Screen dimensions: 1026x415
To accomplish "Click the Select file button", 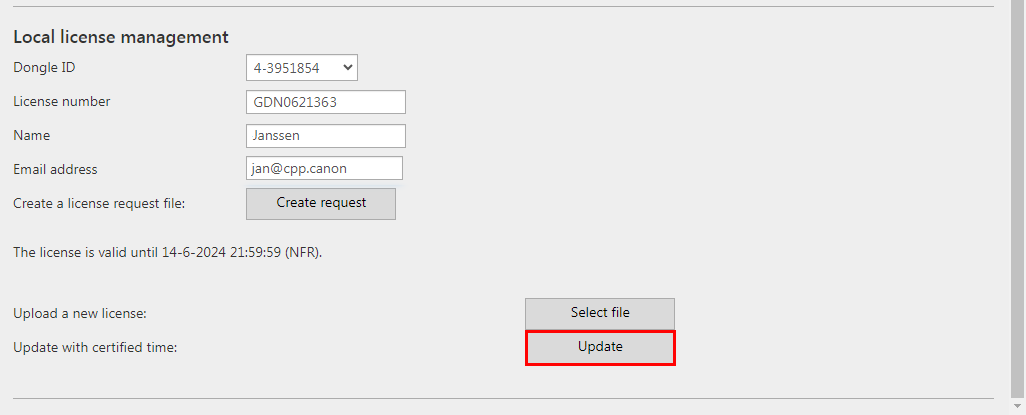I will tap(600, 313).
